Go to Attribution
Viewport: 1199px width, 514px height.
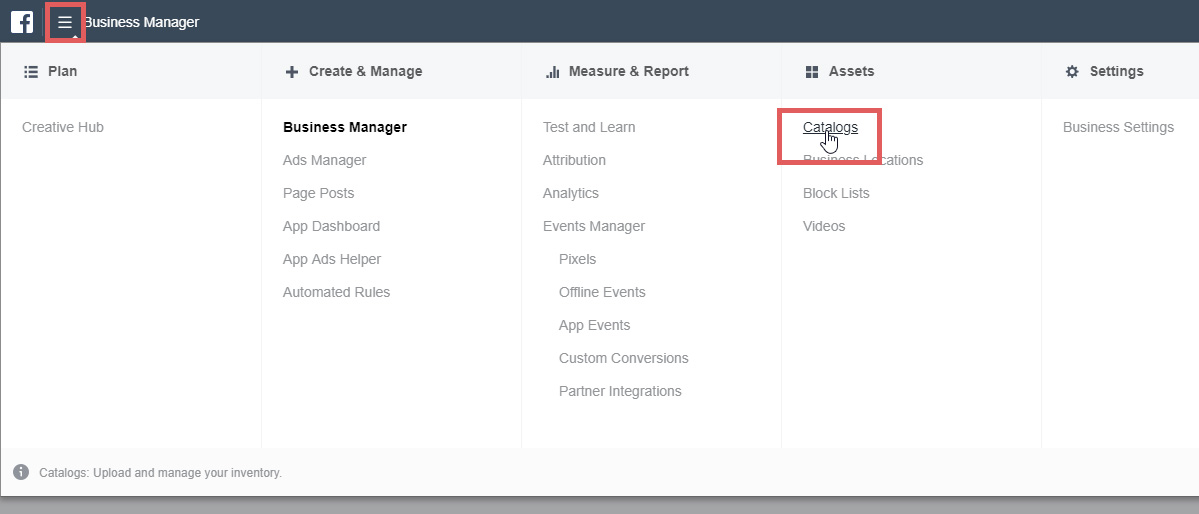pos(574,160)
